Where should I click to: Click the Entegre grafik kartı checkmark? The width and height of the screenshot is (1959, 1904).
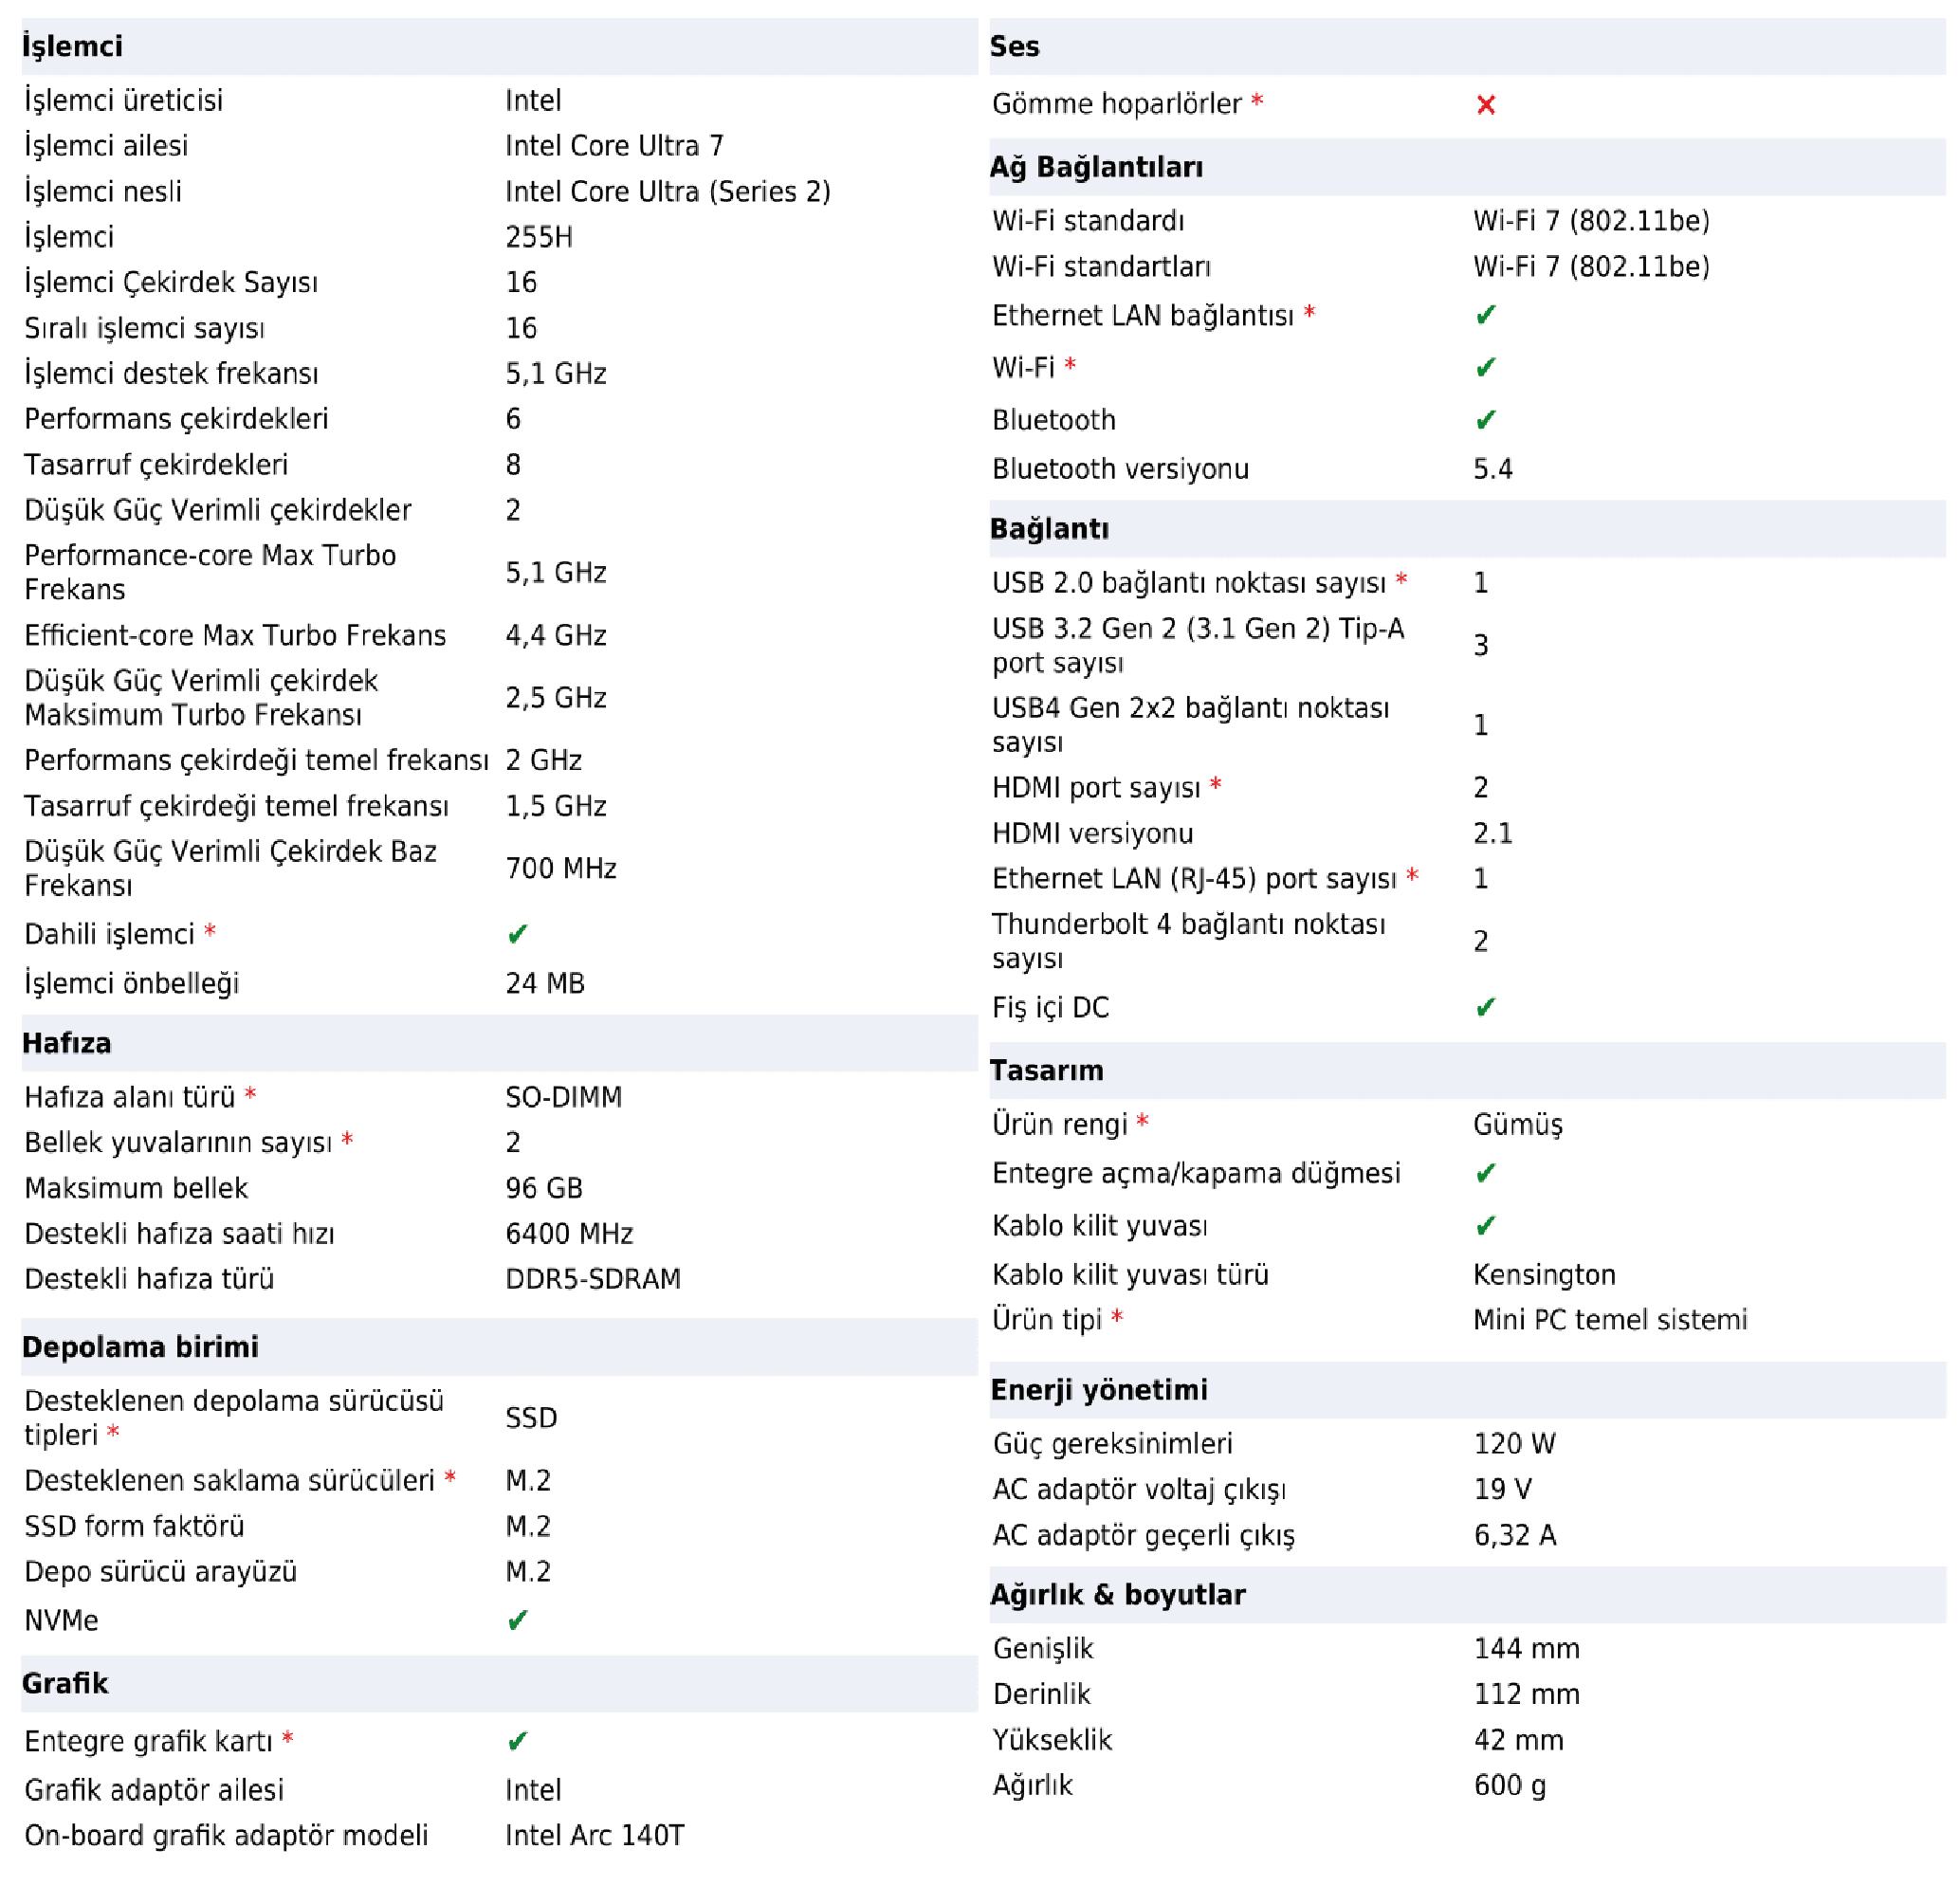[517, 1741]
